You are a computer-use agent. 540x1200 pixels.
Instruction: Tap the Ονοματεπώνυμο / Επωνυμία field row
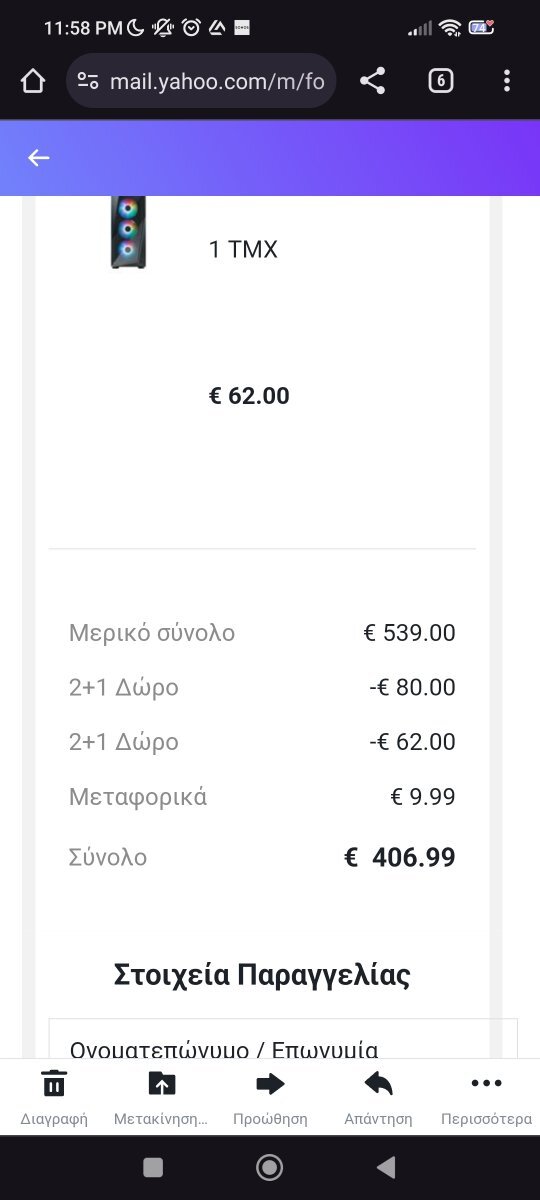click(x=283, y=1039)
